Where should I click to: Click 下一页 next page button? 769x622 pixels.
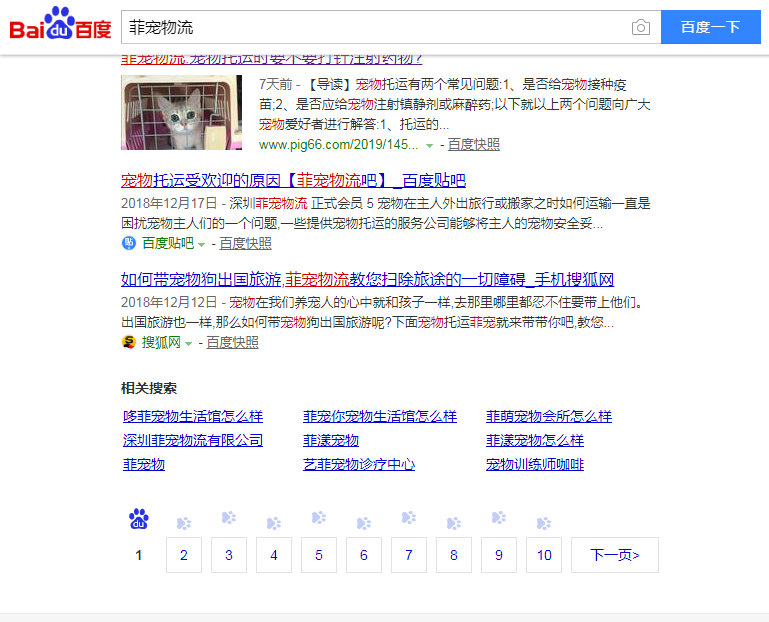pos(615,555)
